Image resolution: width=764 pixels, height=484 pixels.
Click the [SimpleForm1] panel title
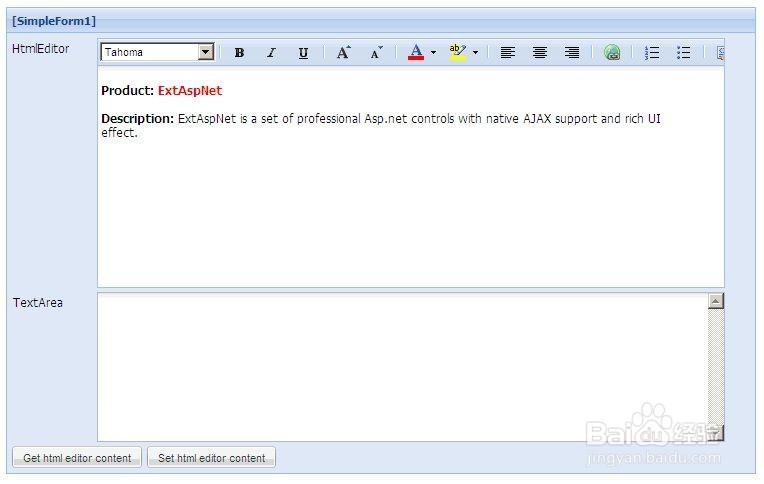(54, 21)
